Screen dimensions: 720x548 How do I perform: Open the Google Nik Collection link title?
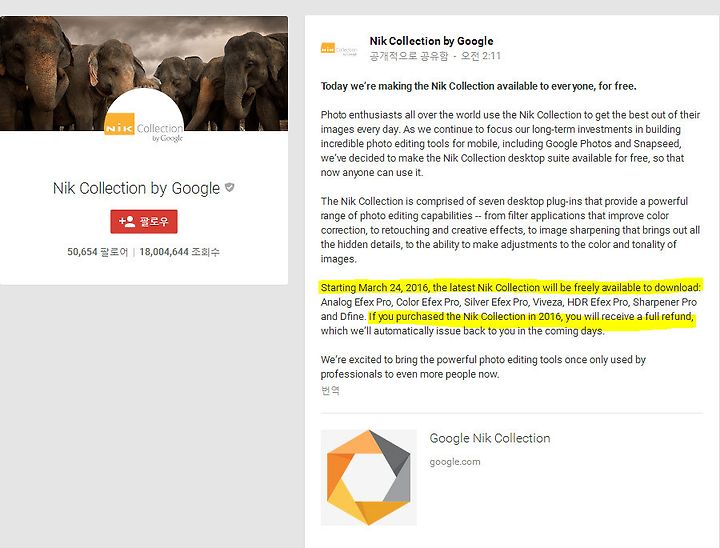[490, 438]
